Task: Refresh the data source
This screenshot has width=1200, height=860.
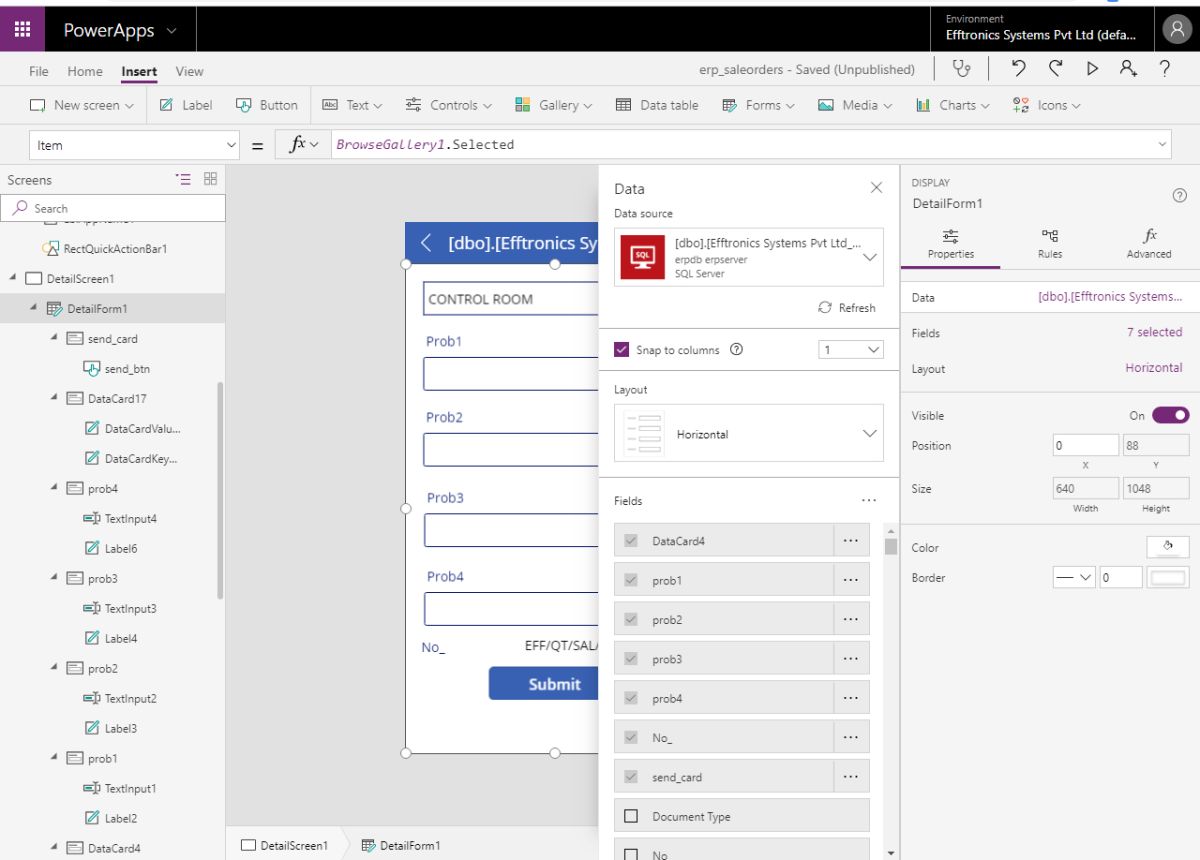Action: (846, 308)
